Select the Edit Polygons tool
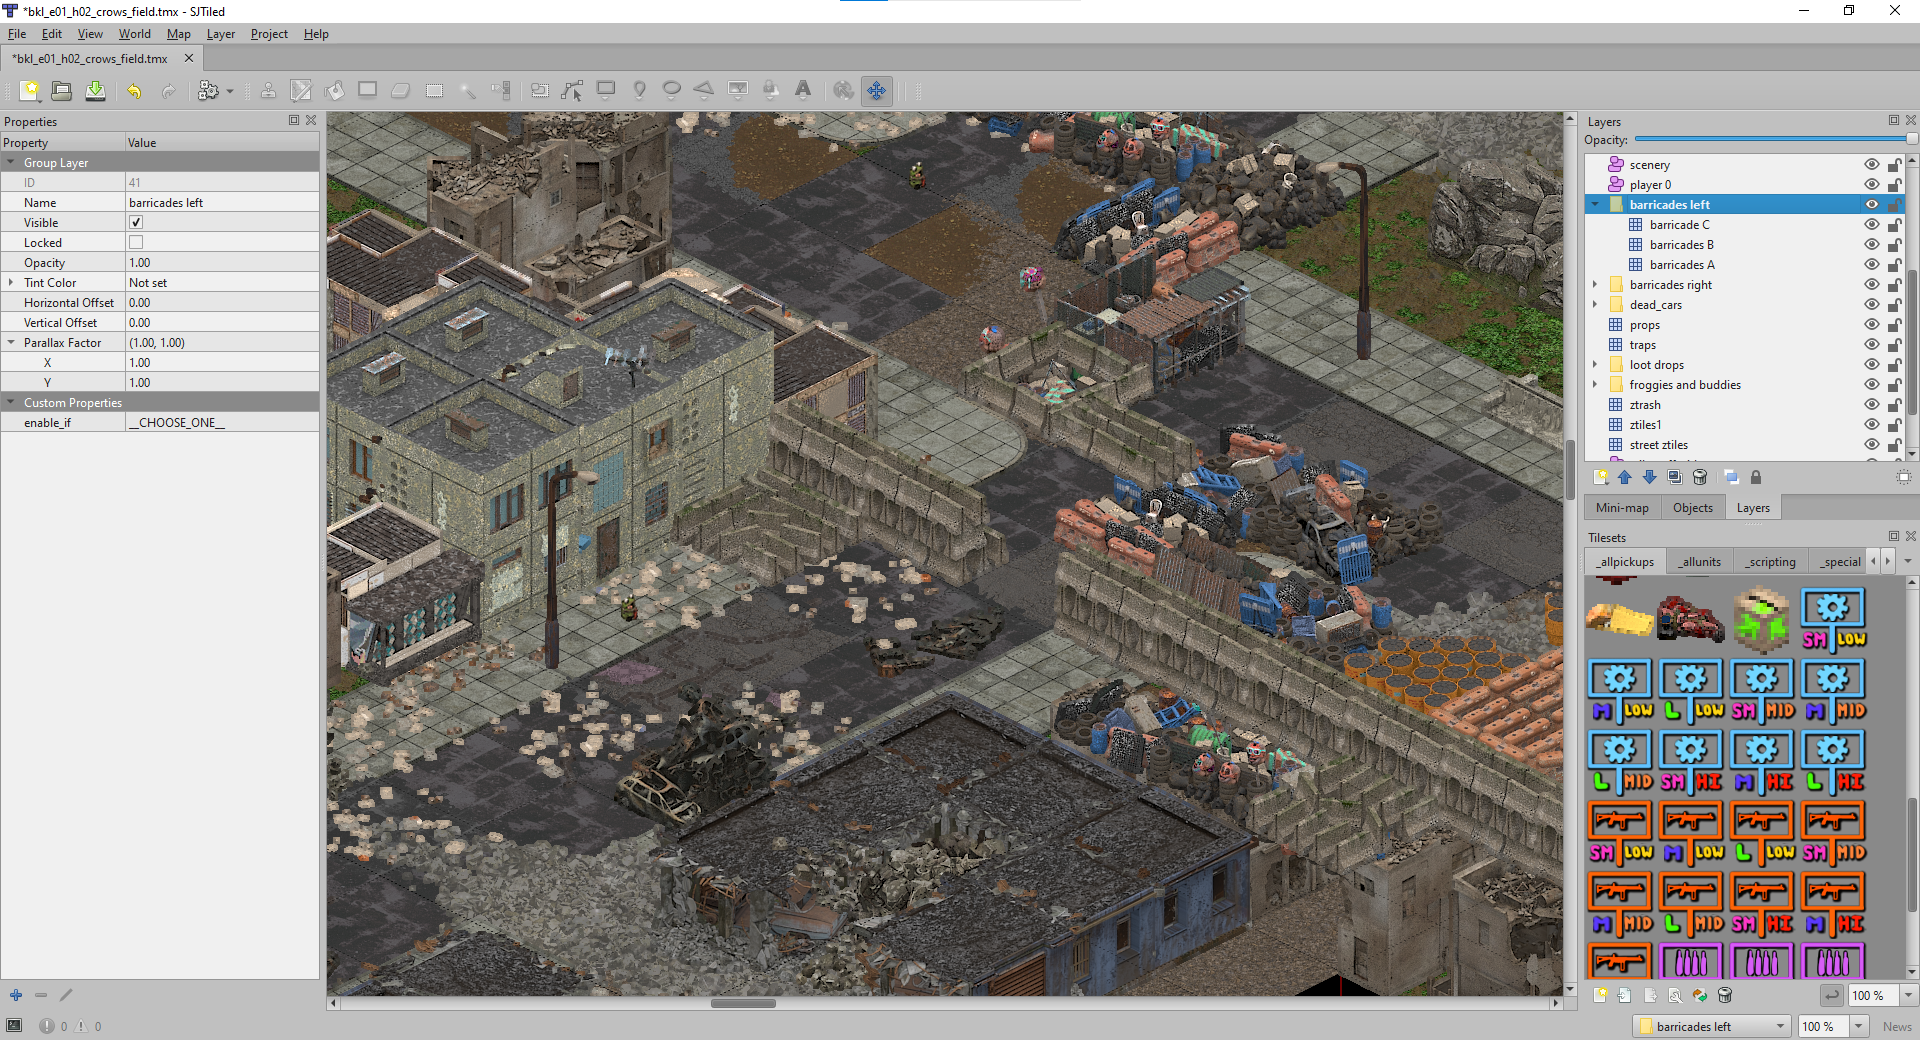The height and width of the screenshot is (1040, 1920). click(x=572, y=91)
